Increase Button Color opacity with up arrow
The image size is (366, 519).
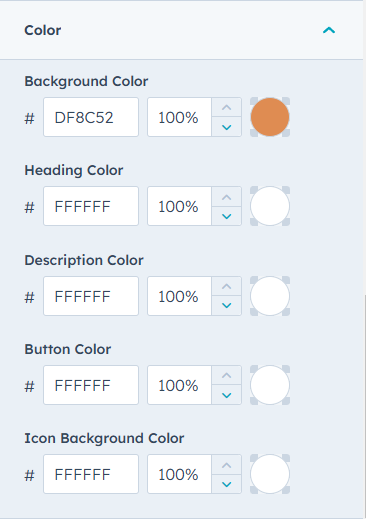click(x=227, y=375)
